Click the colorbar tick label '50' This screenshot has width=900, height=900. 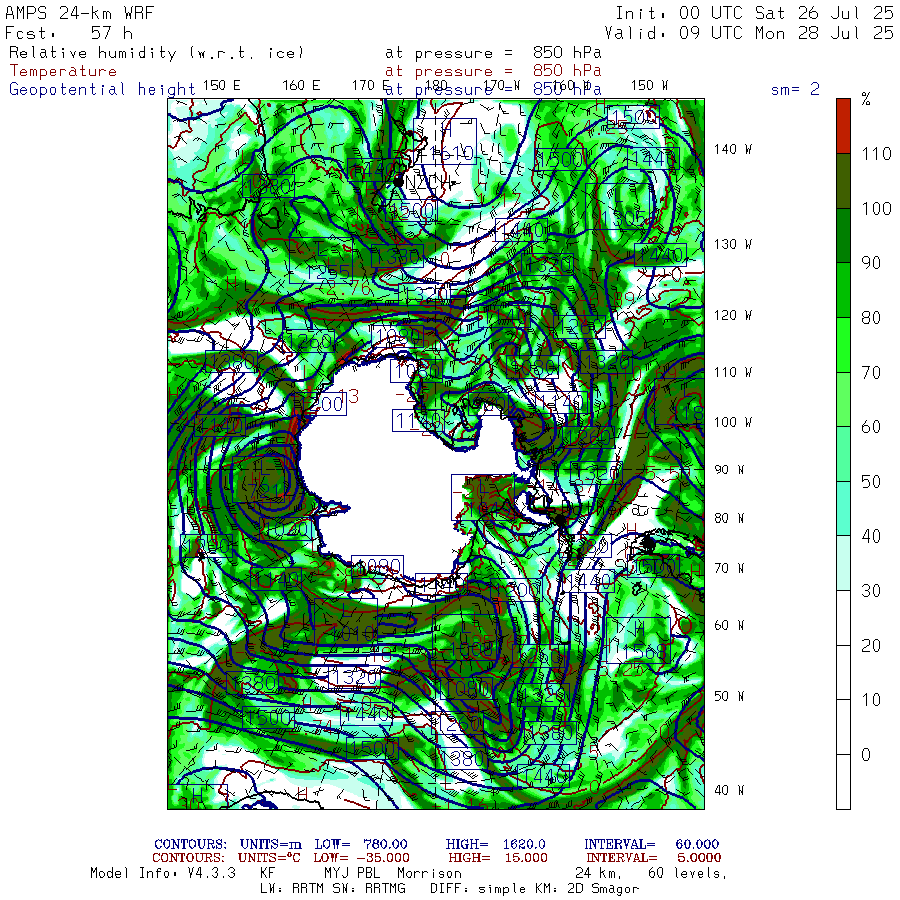(x=871, y=481)
